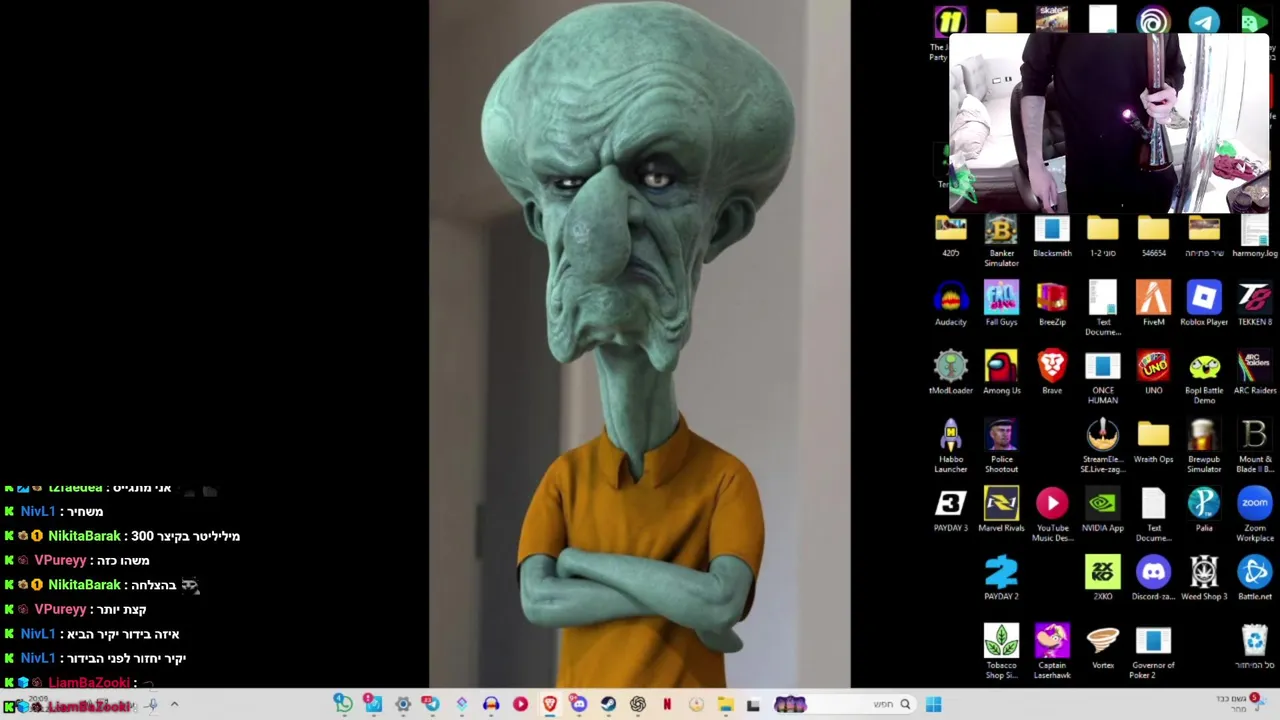Open the Mount & Blade II shortcut
Image resolution: width=1280 pixels, height=720 pixels.
1255,446
